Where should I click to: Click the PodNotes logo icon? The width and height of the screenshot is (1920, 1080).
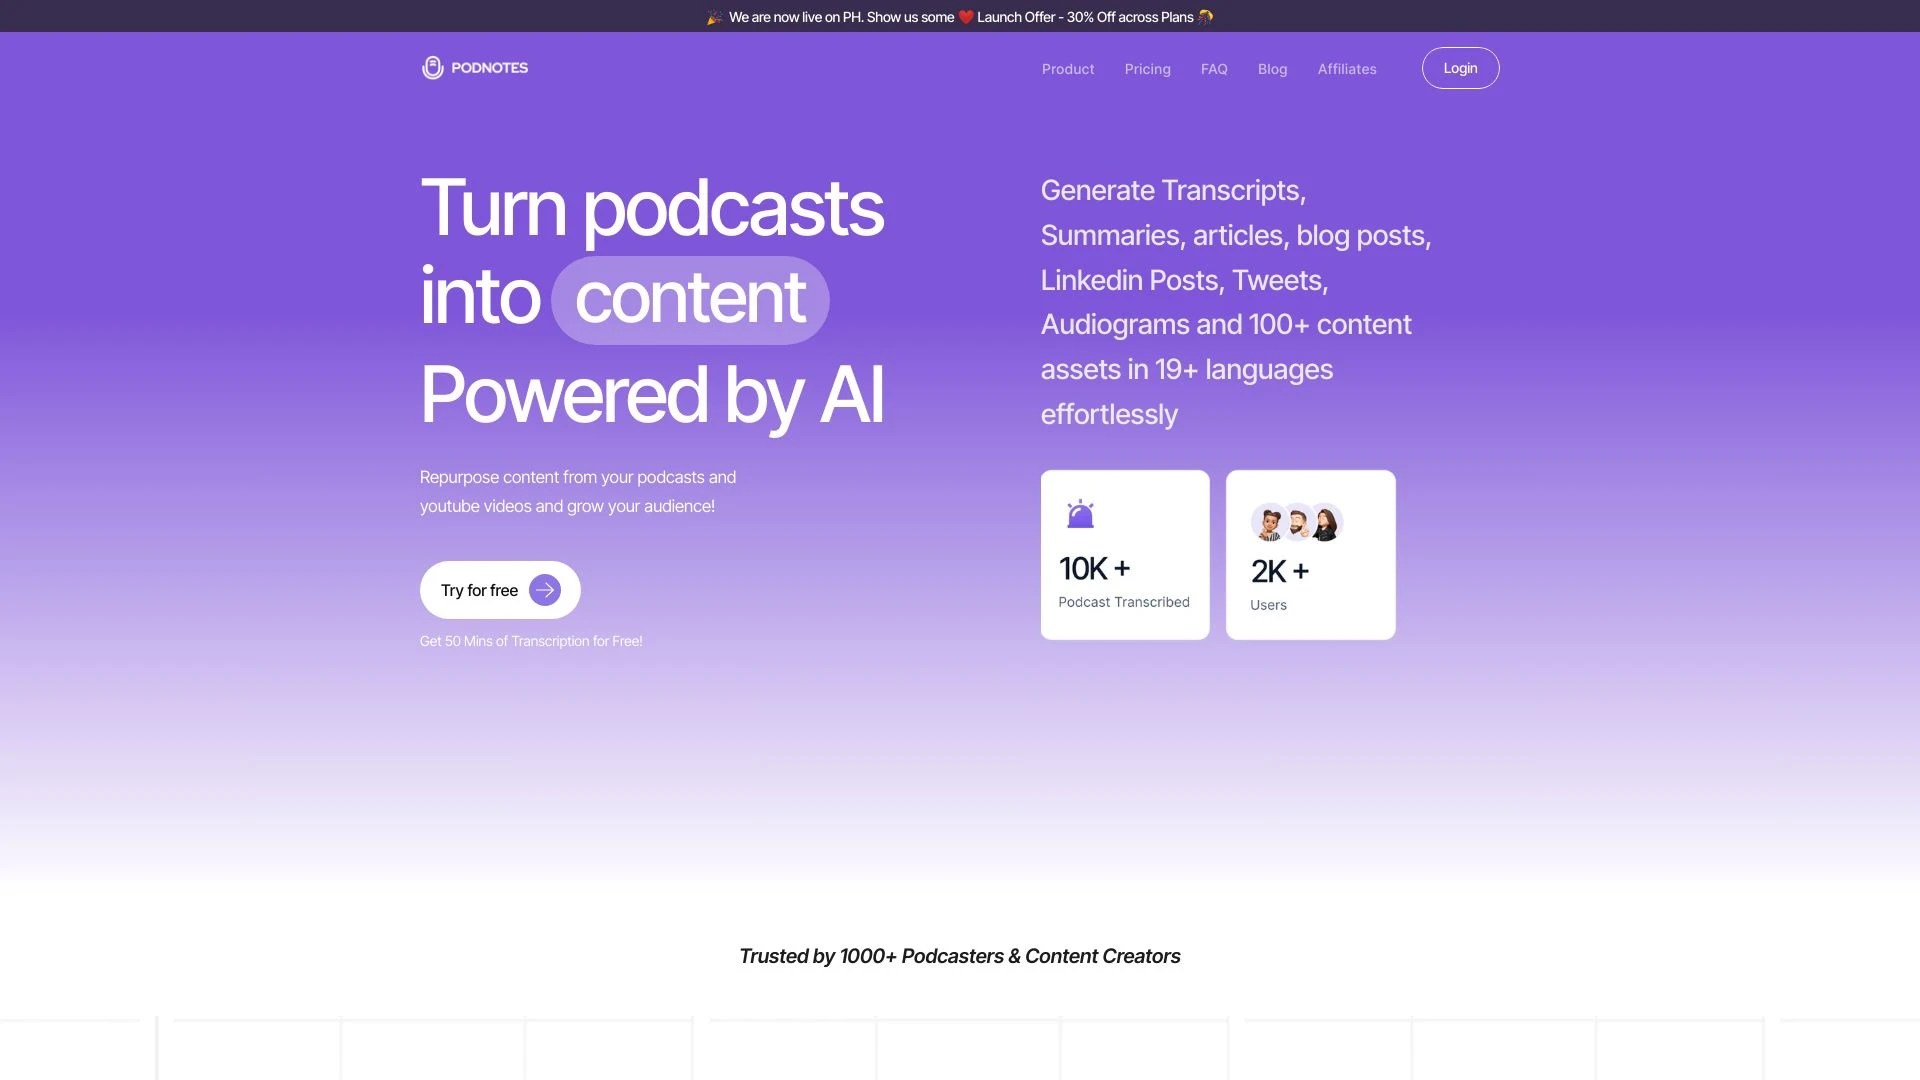point(431,67)
